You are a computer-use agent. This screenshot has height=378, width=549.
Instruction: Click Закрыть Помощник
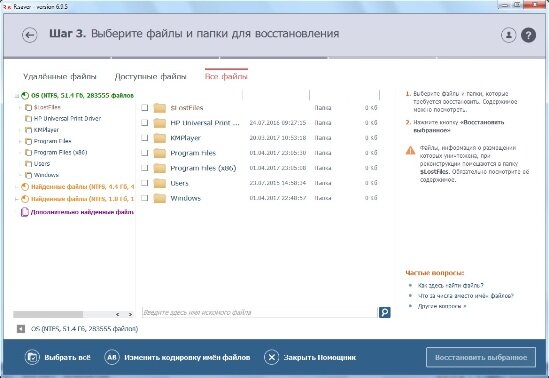click(x=320, y=357)
